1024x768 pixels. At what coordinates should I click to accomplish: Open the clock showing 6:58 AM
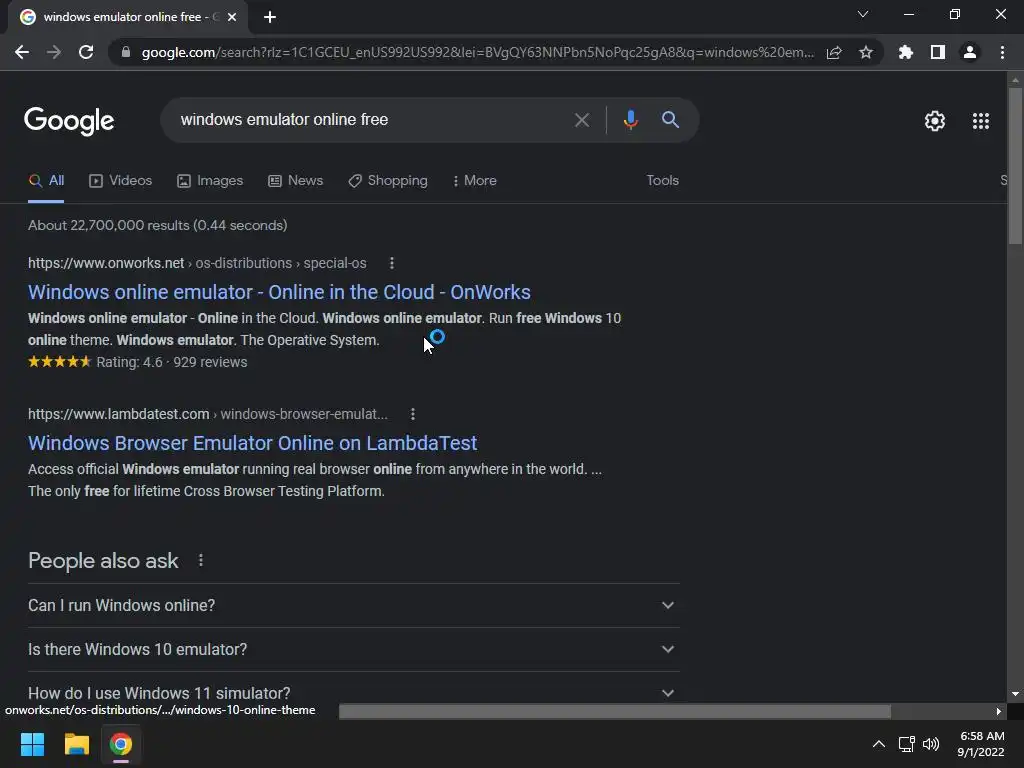pos(981,744)
